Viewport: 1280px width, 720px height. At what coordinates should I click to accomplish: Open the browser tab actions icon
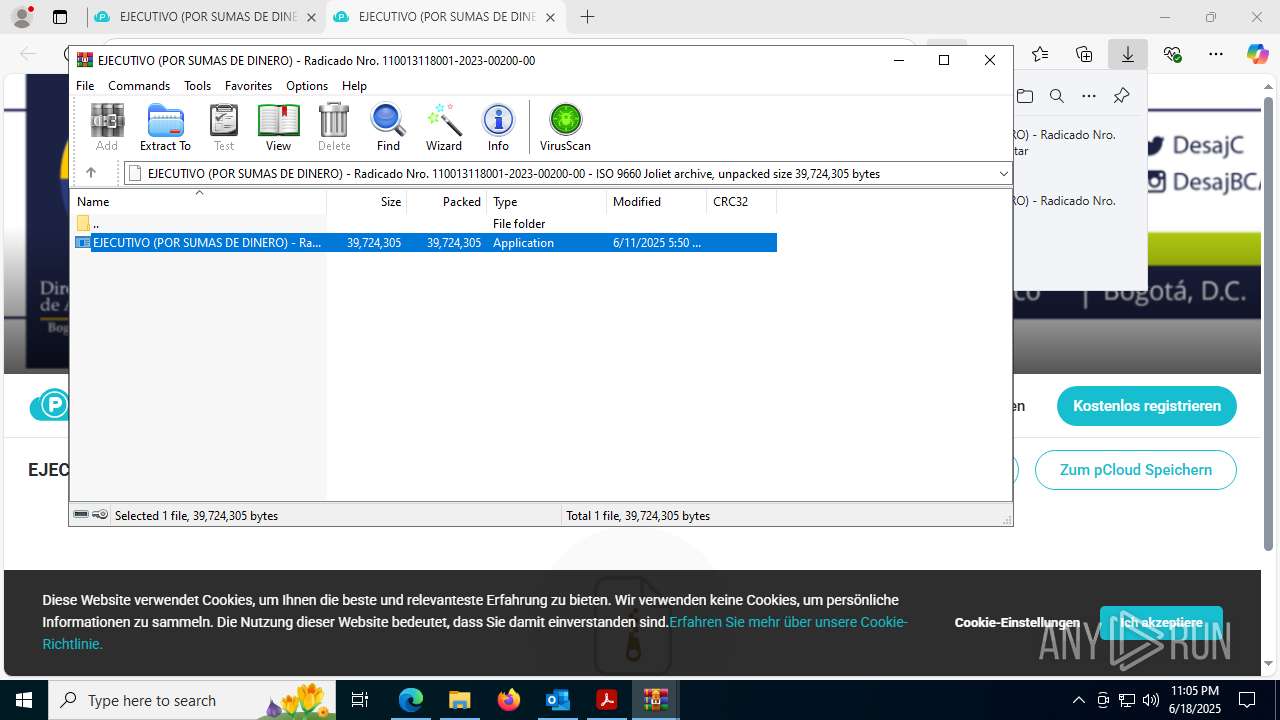tap(59, 17)
